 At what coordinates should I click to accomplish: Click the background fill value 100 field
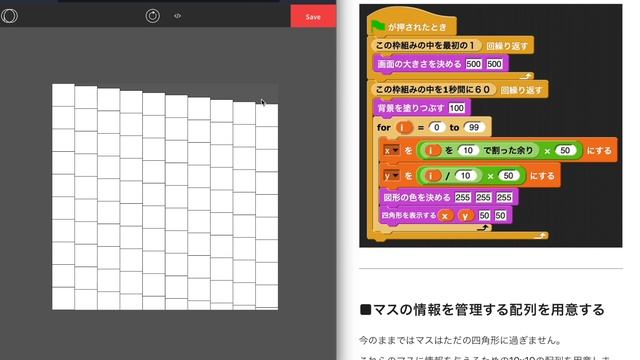(456, 108)
